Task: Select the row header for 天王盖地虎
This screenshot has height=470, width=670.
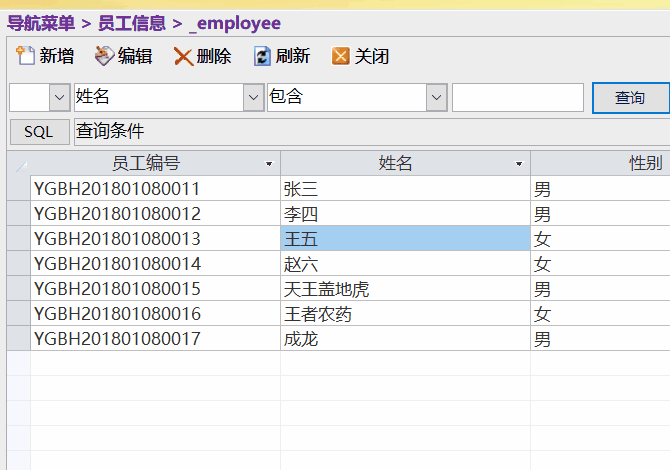Action: (x=19, y=288)
